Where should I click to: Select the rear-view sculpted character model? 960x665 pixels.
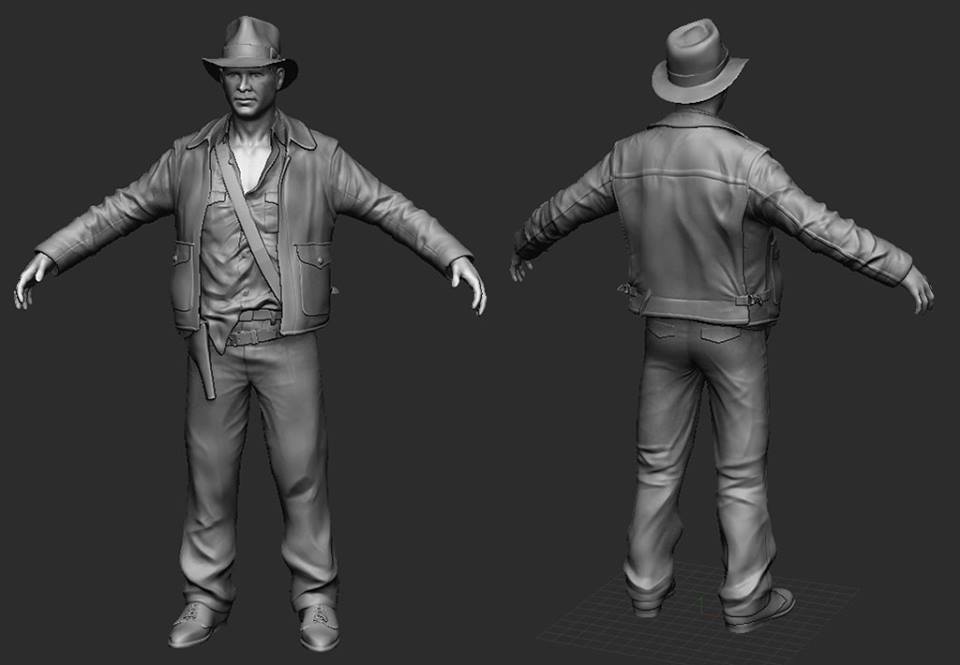(722, 325)
